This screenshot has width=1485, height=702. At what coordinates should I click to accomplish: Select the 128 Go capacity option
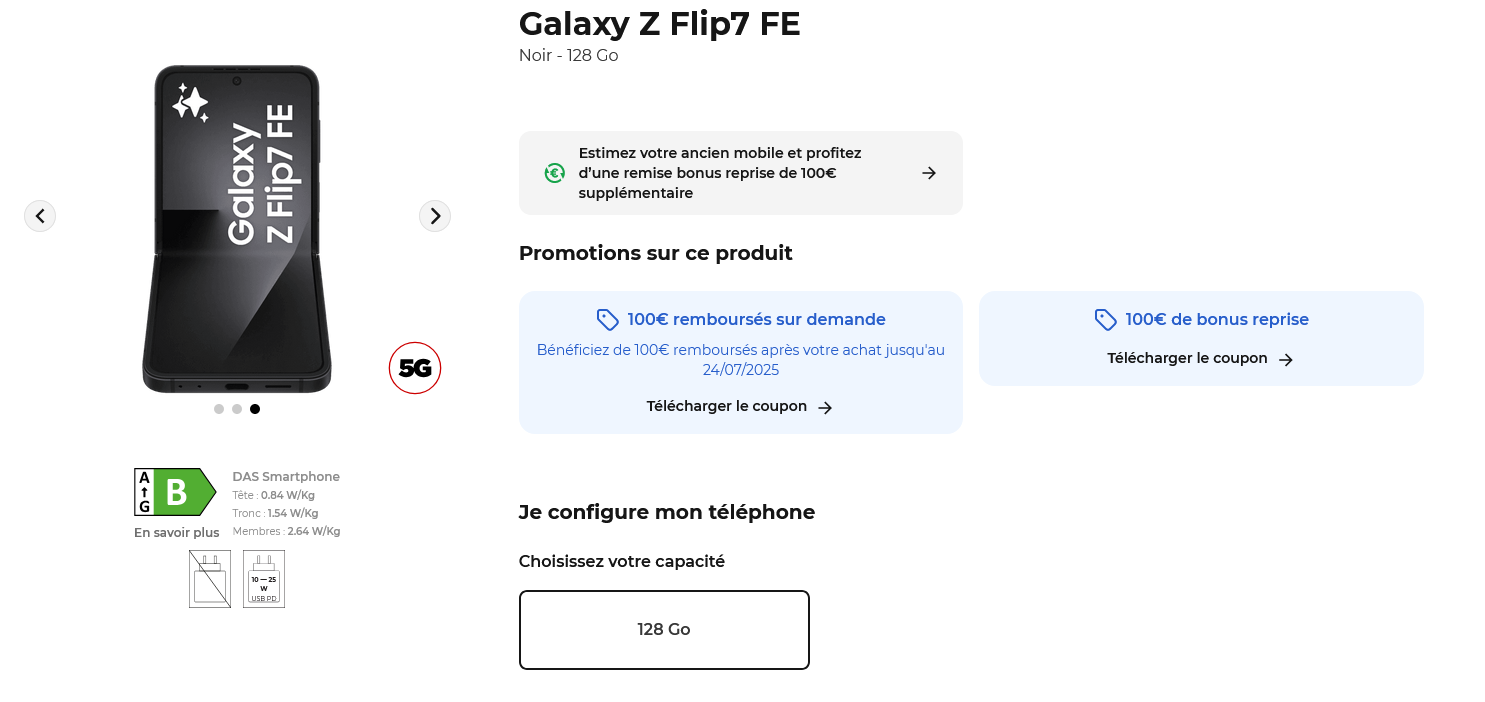[664, 629]
